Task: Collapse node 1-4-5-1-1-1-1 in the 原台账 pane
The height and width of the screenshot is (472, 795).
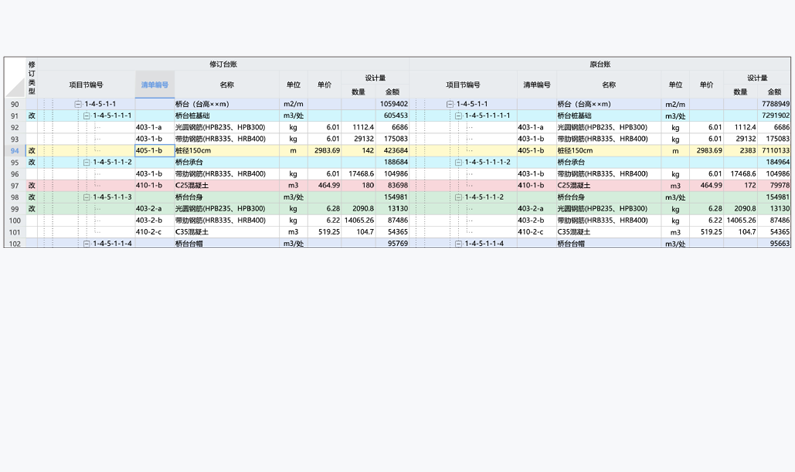Action: (458, 116)
